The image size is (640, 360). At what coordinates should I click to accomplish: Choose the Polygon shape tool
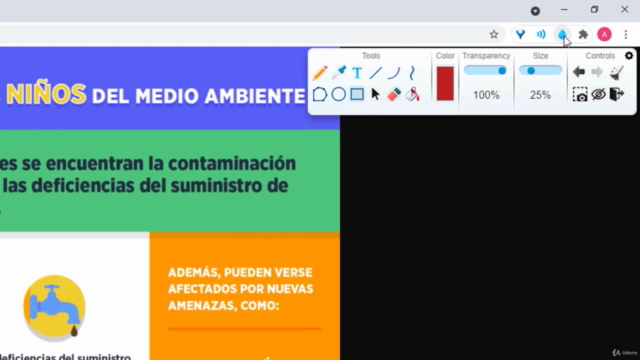[x=320, y=94]
